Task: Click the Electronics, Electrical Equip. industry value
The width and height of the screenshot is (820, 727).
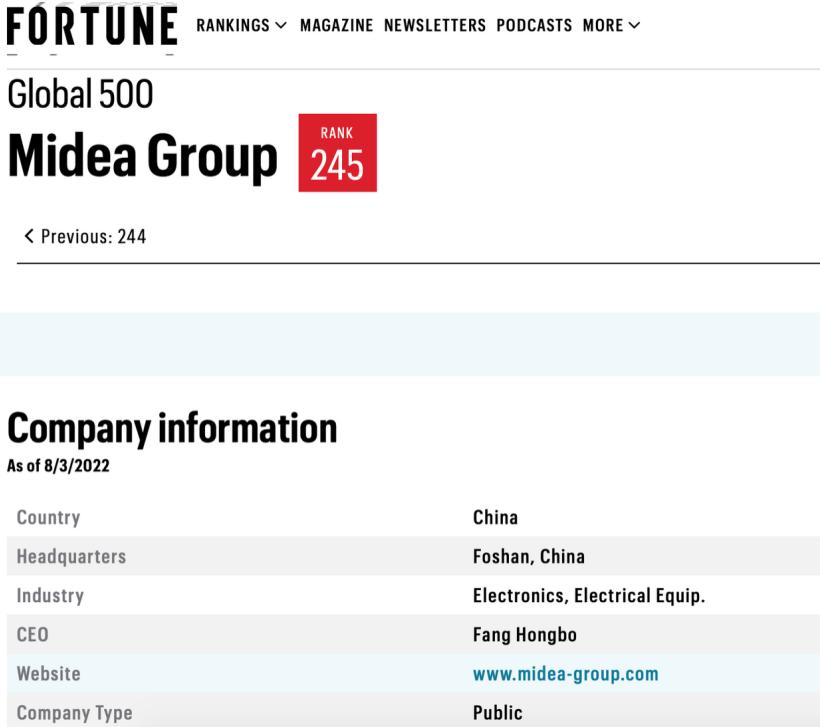Action: [589, 596]
